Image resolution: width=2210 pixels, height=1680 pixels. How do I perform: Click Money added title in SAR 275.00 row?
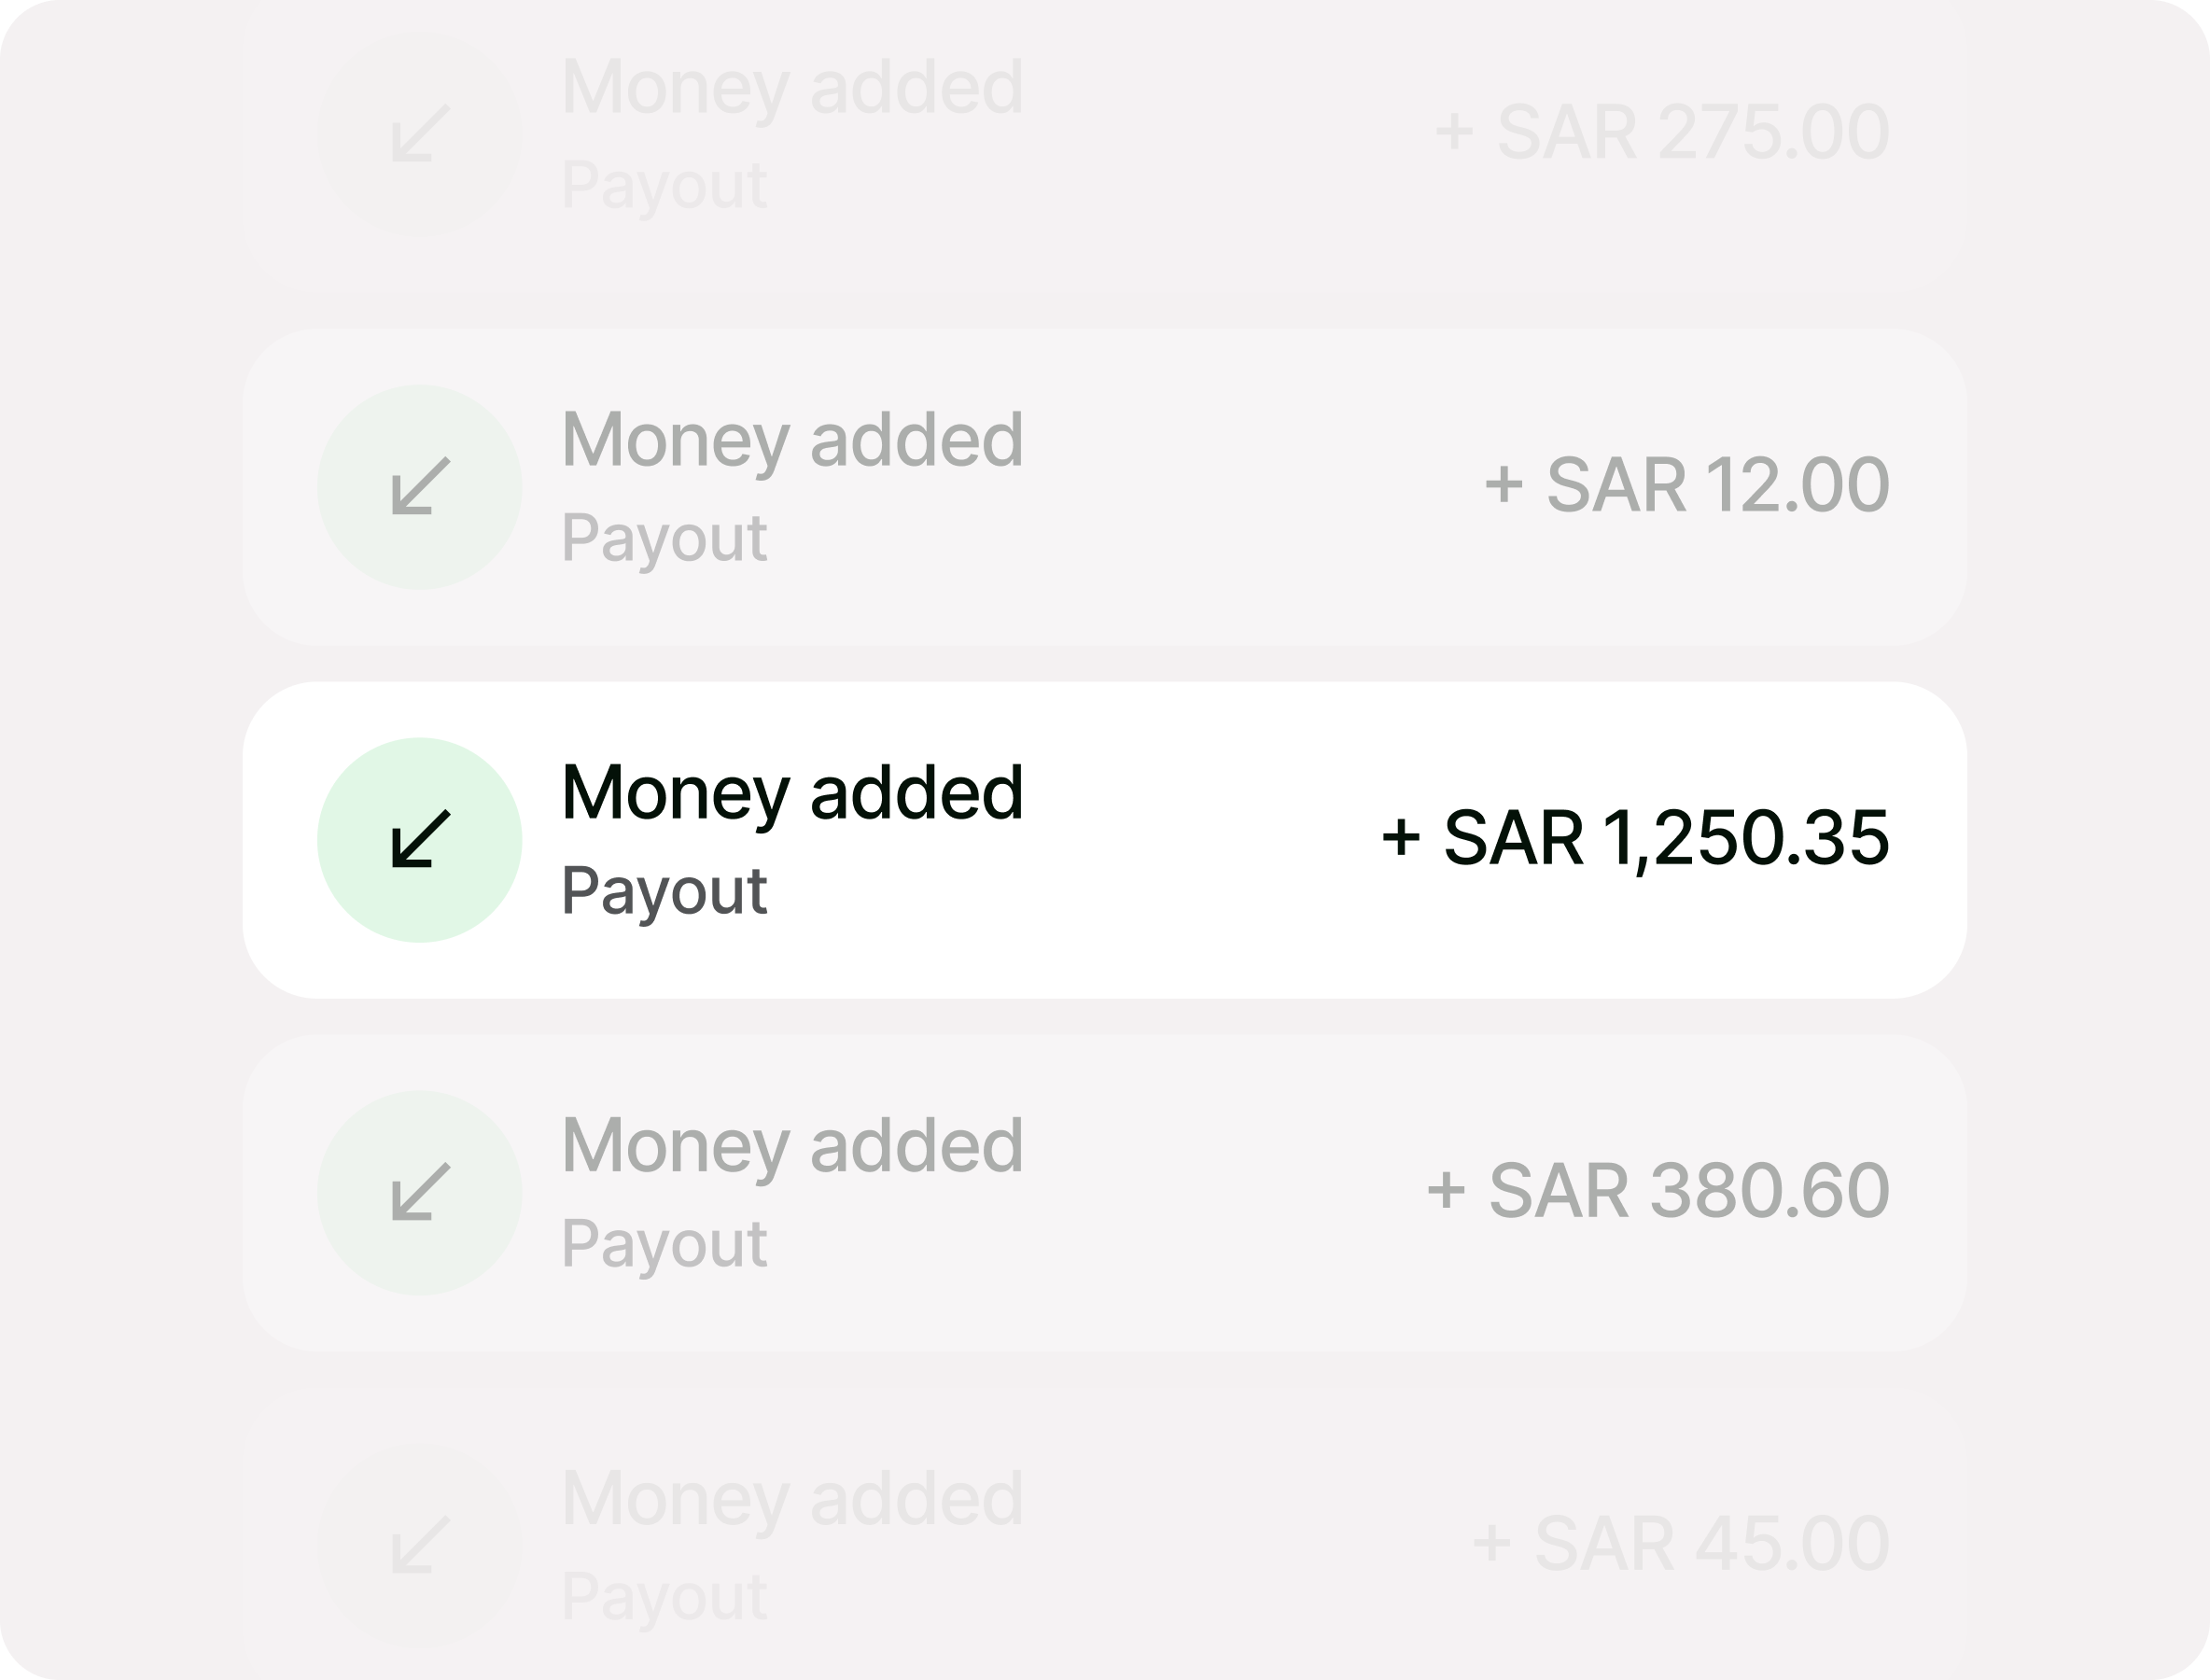tap(792, 90)
